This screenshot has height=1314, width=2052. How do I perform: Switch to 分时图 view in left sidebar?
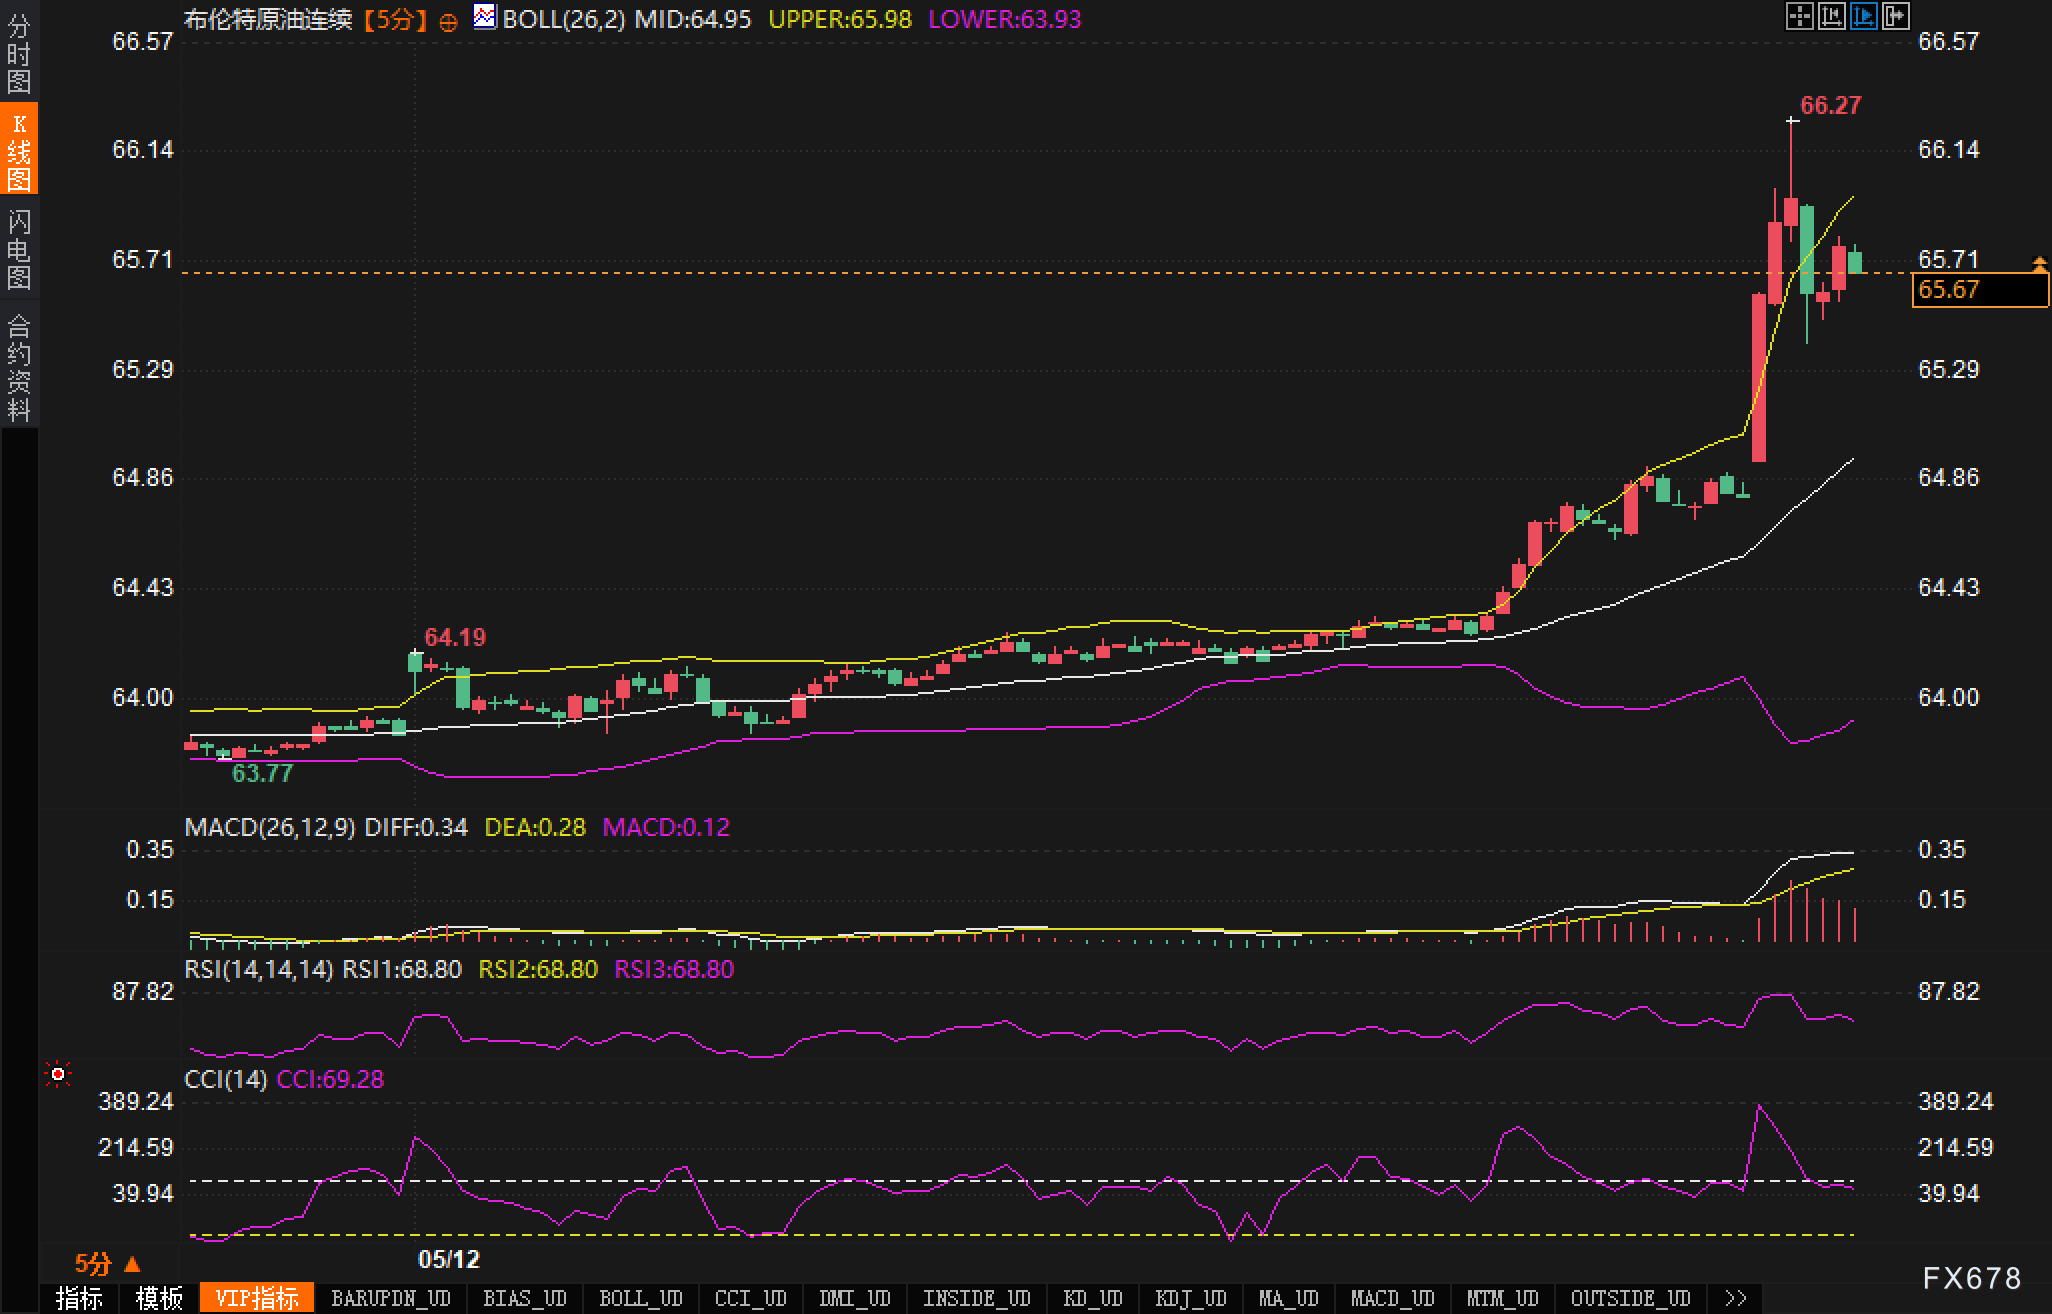pos(19,54)
